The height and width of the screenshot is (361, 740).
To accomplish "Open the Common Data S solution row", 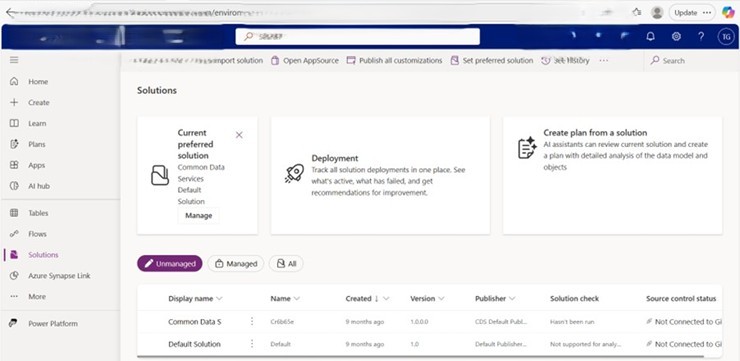I will [x=195, y=322].
